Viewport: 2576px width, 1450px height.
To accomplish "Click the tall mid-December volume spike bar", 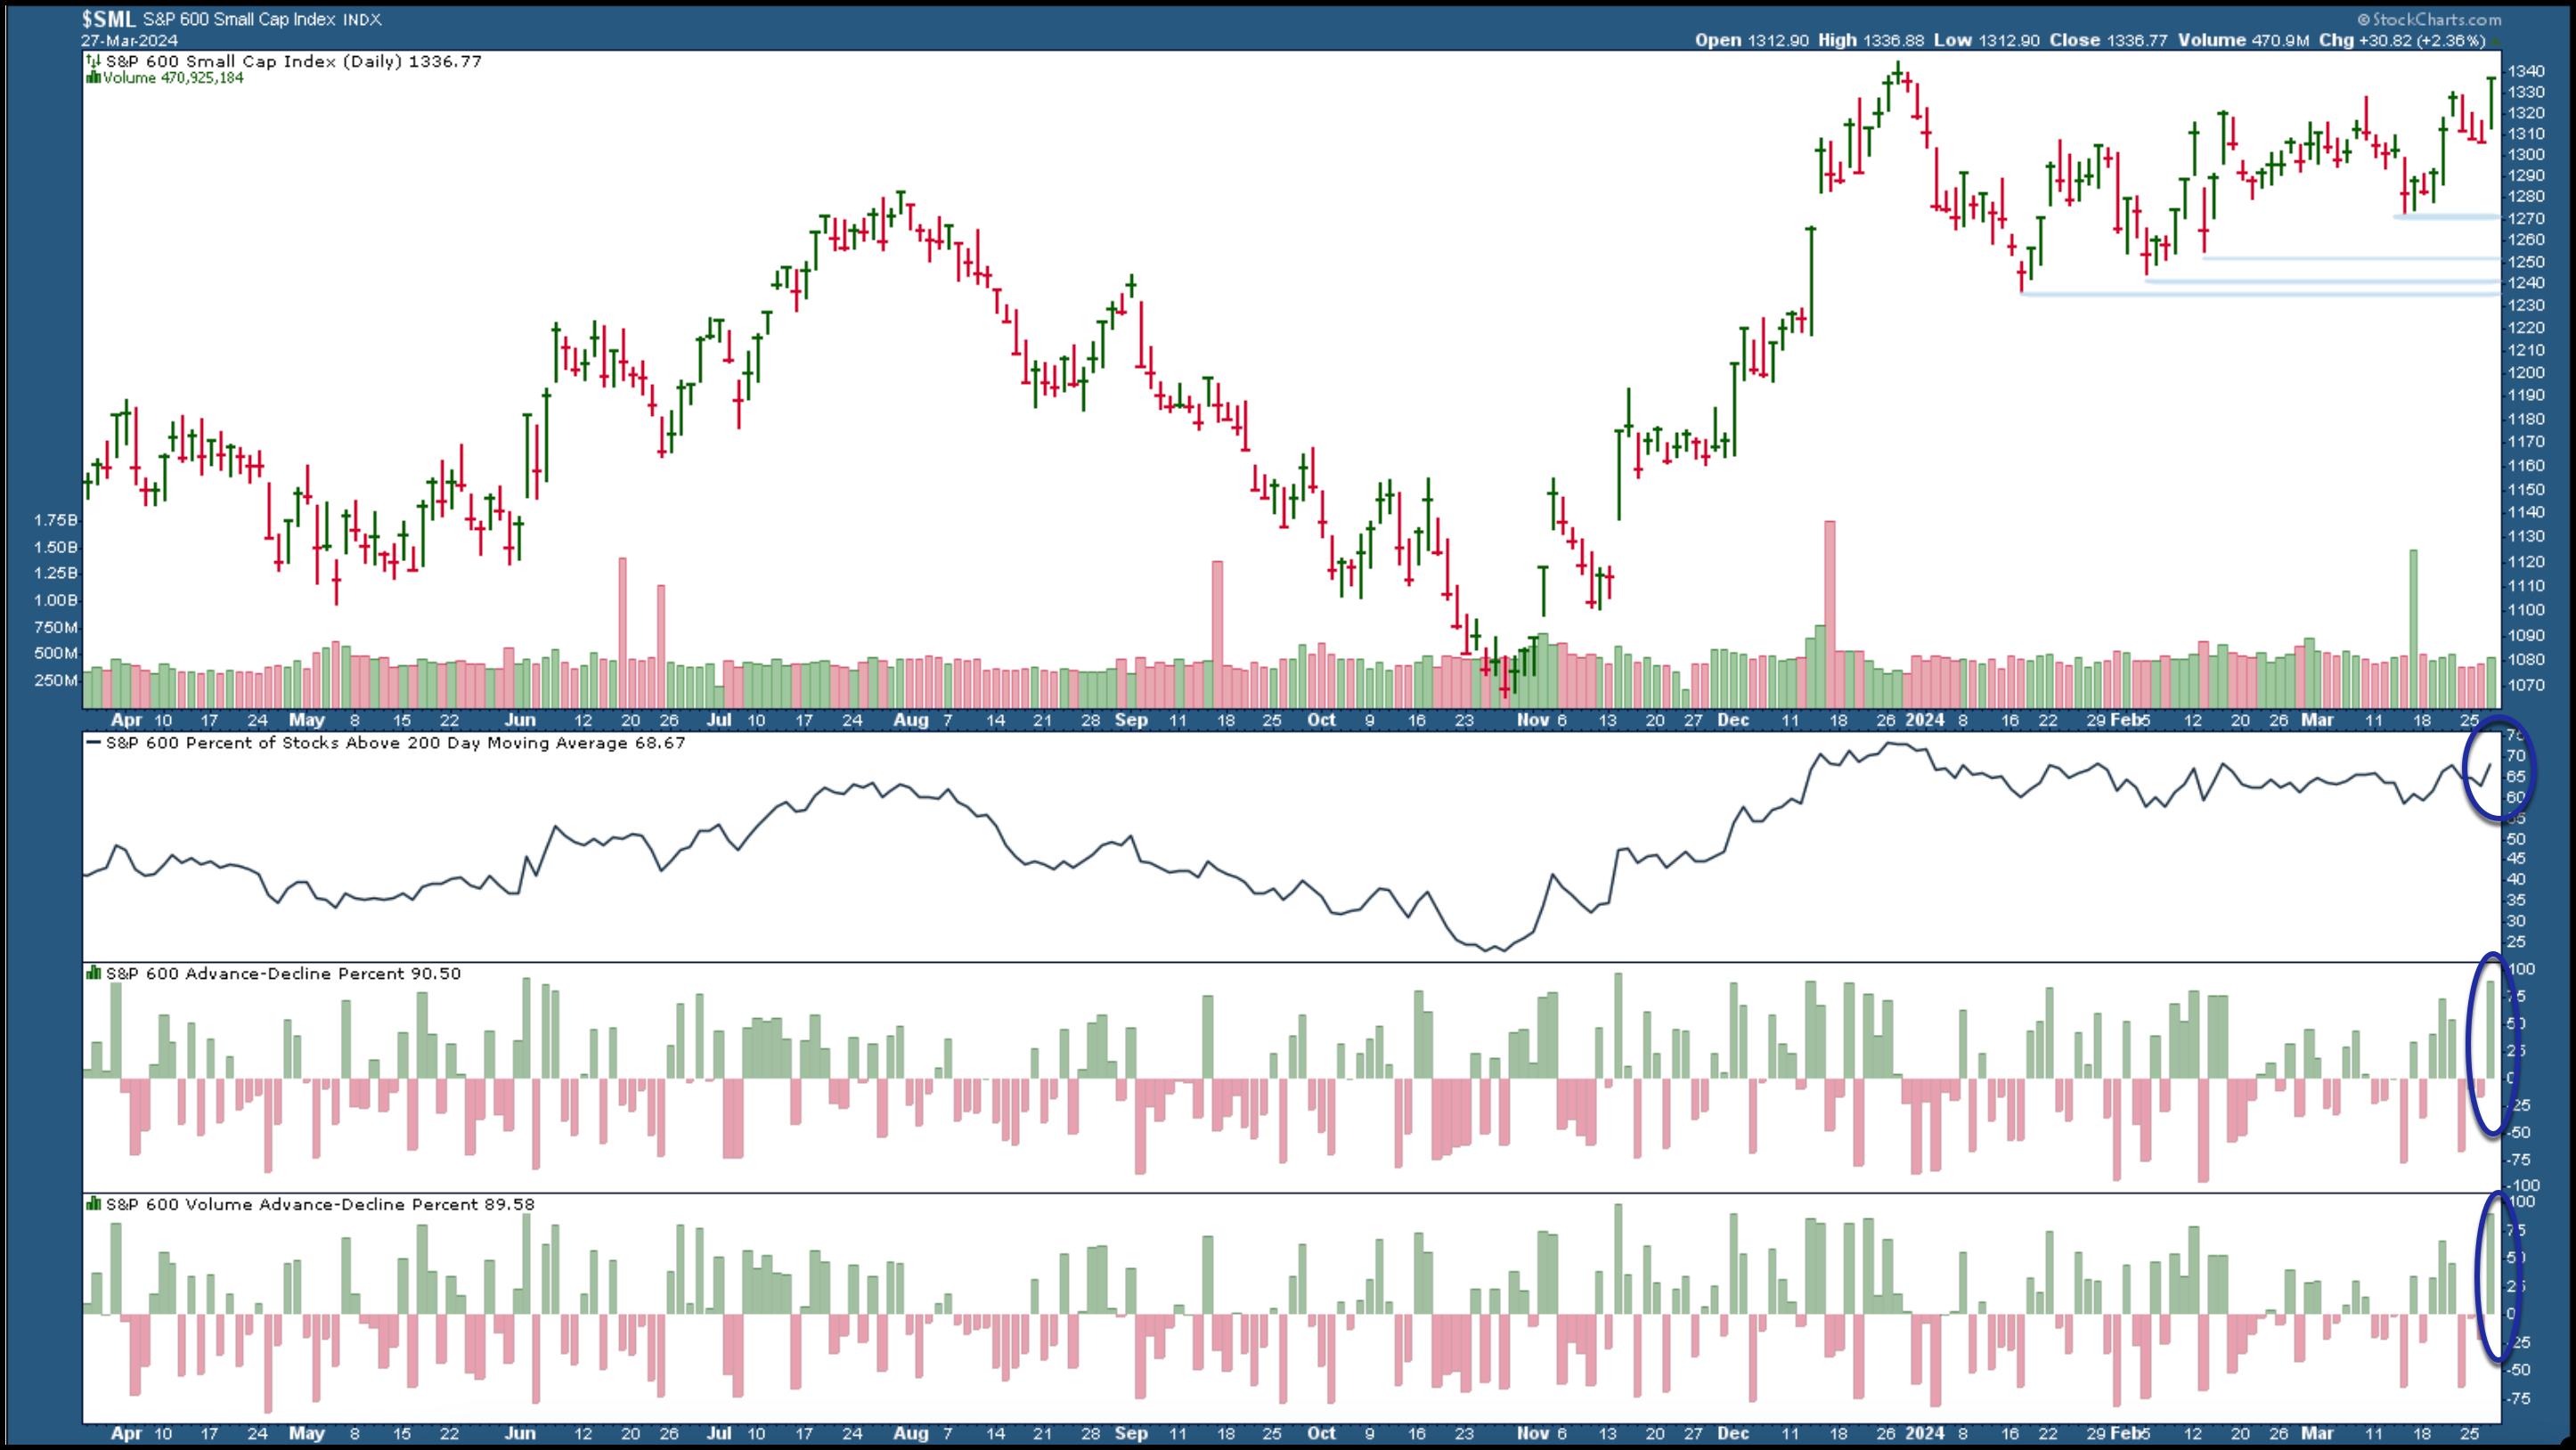I will coord(1830,600).
